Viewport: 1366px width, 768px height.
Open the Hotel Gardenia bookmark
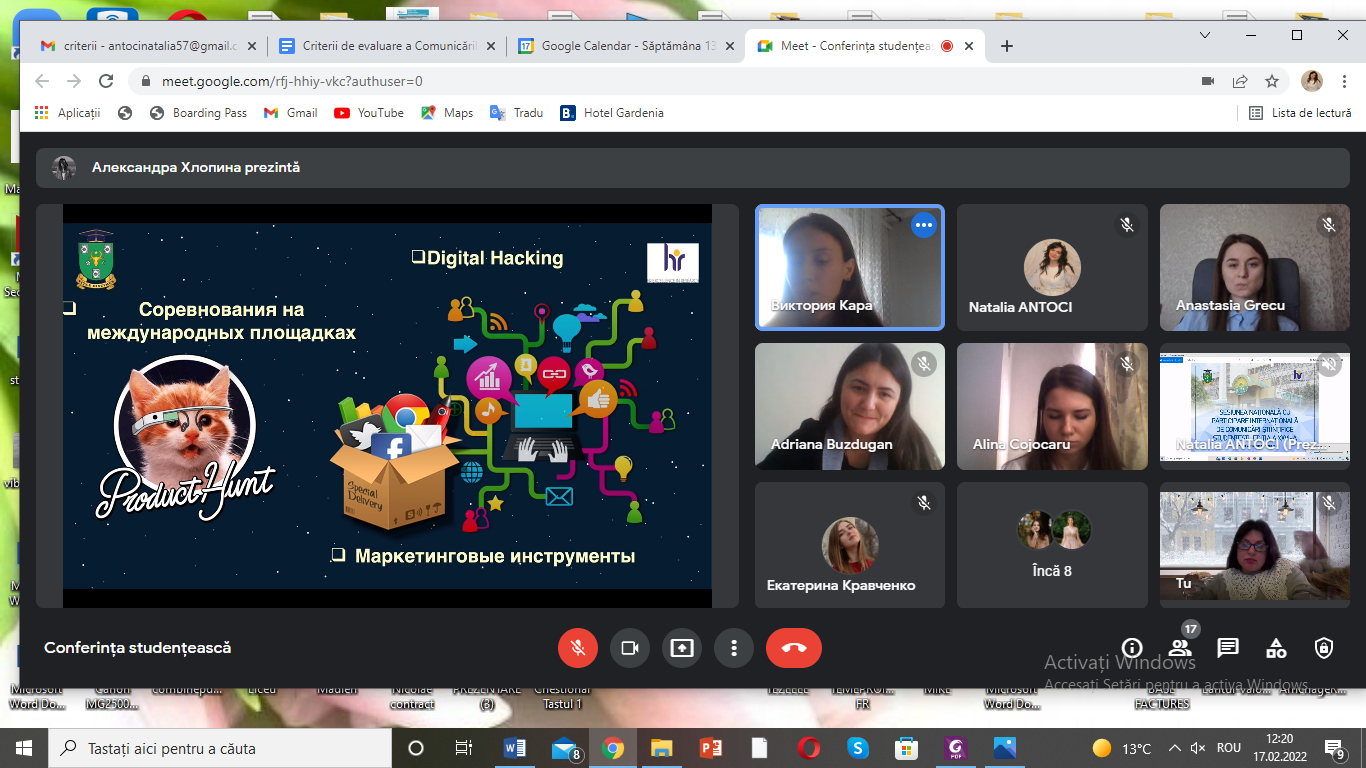(612, 113)
